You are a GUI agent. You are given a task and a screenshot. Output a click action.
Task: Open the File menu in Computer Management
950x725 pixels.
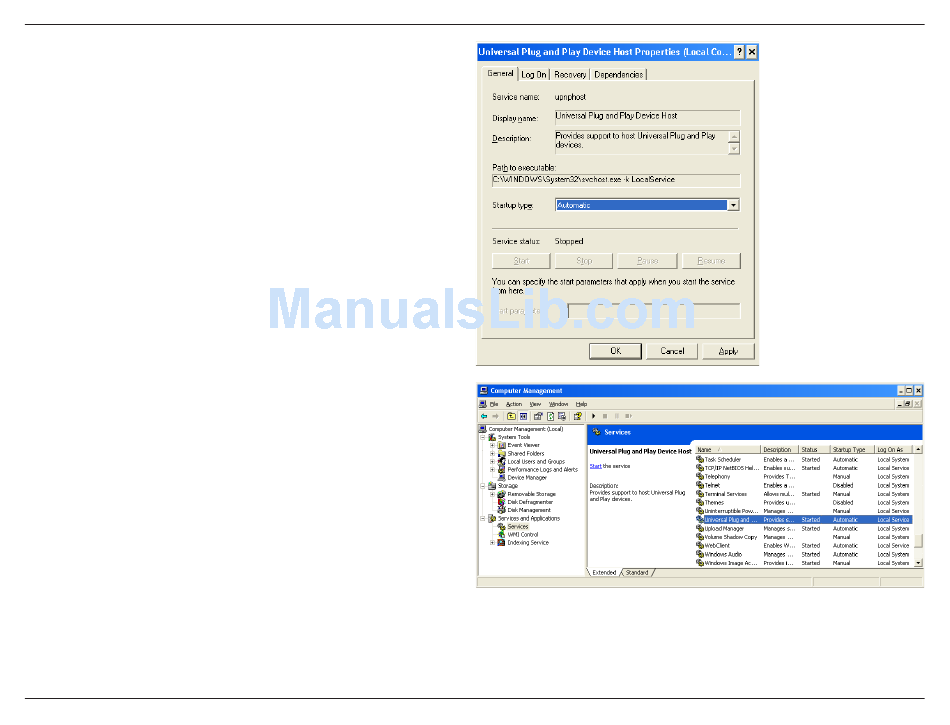494,404
